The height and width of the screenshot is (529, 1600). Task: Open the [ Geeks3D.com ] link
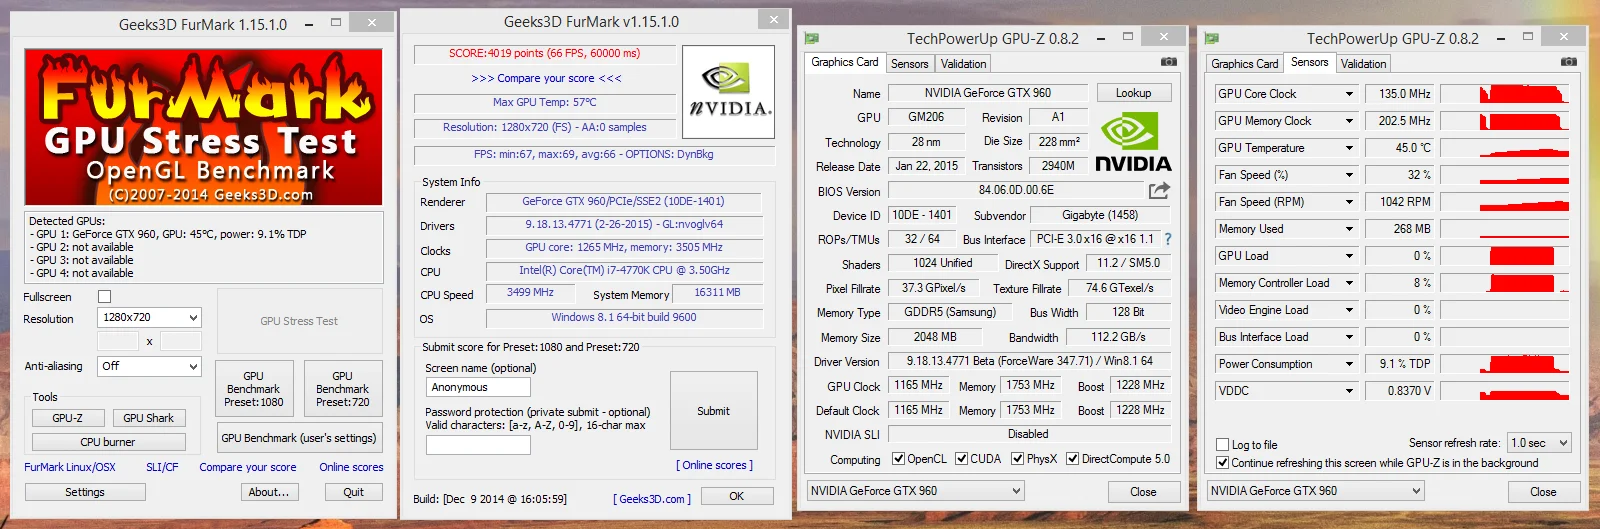pyautogui.click(x=652, y=499)
